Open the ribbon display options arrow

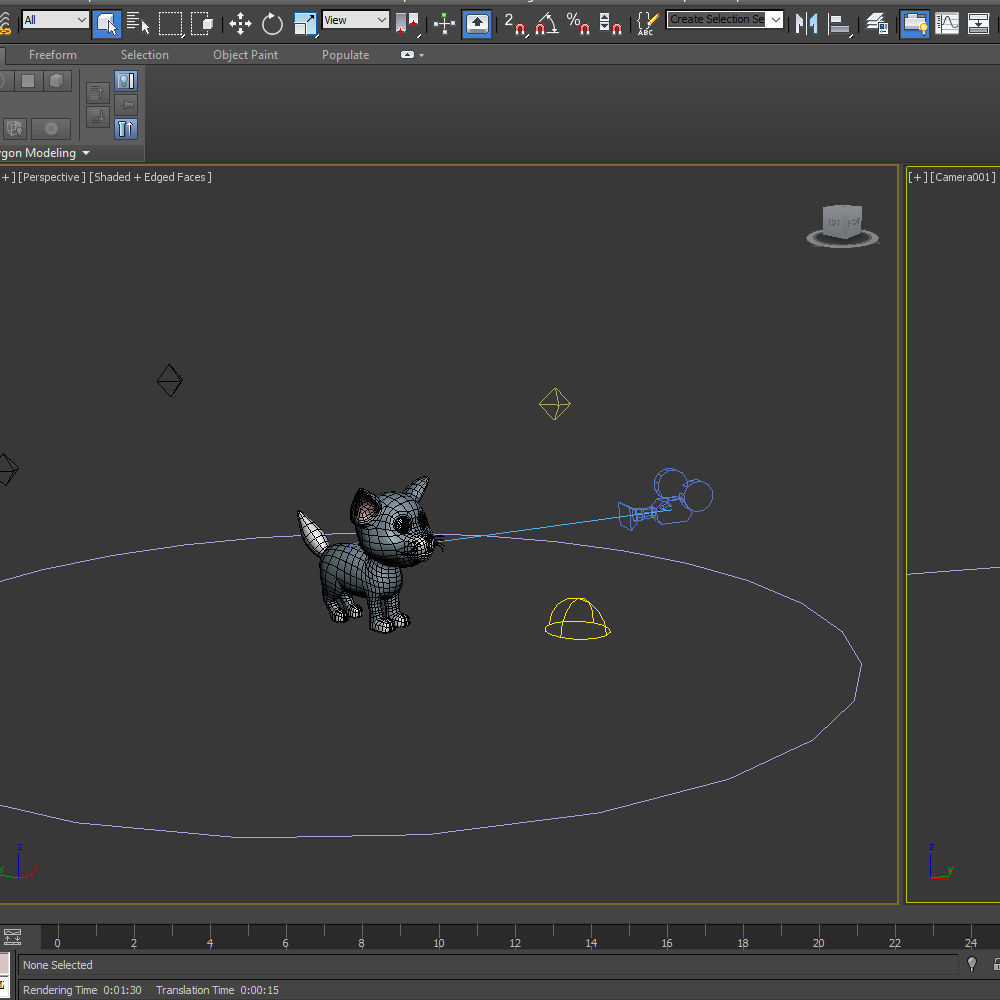(422, 55)
